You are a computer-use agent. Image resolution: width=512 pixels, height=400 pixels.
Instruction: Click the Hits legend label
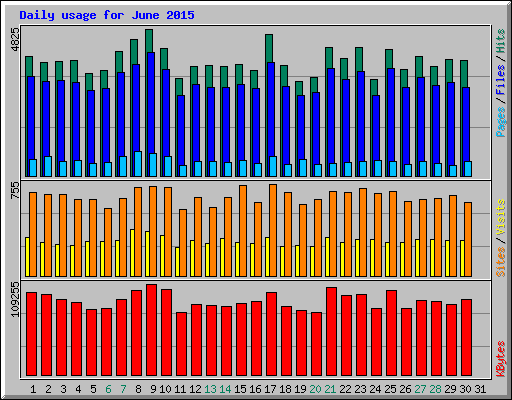point(501,41)
